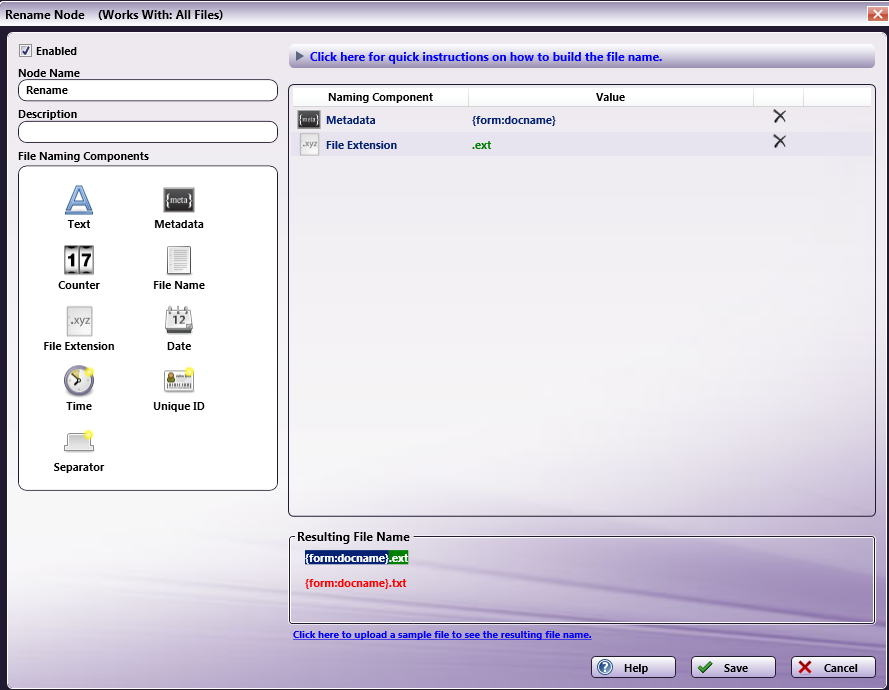Click the .ext value cell
The width and height of the screenshot is (889, 690).
click(x=481, y=145)
